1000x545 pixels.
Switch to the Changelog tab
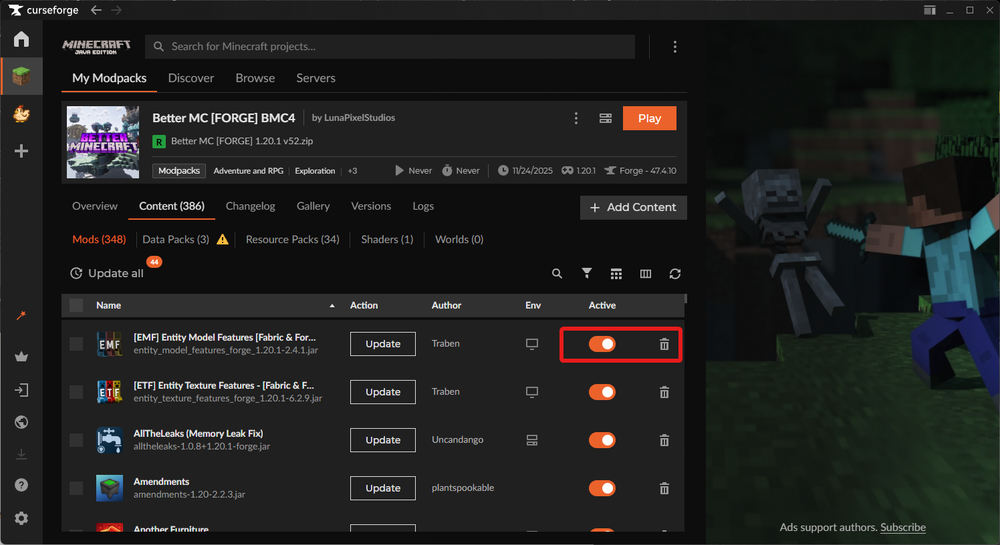coord(250,207)
